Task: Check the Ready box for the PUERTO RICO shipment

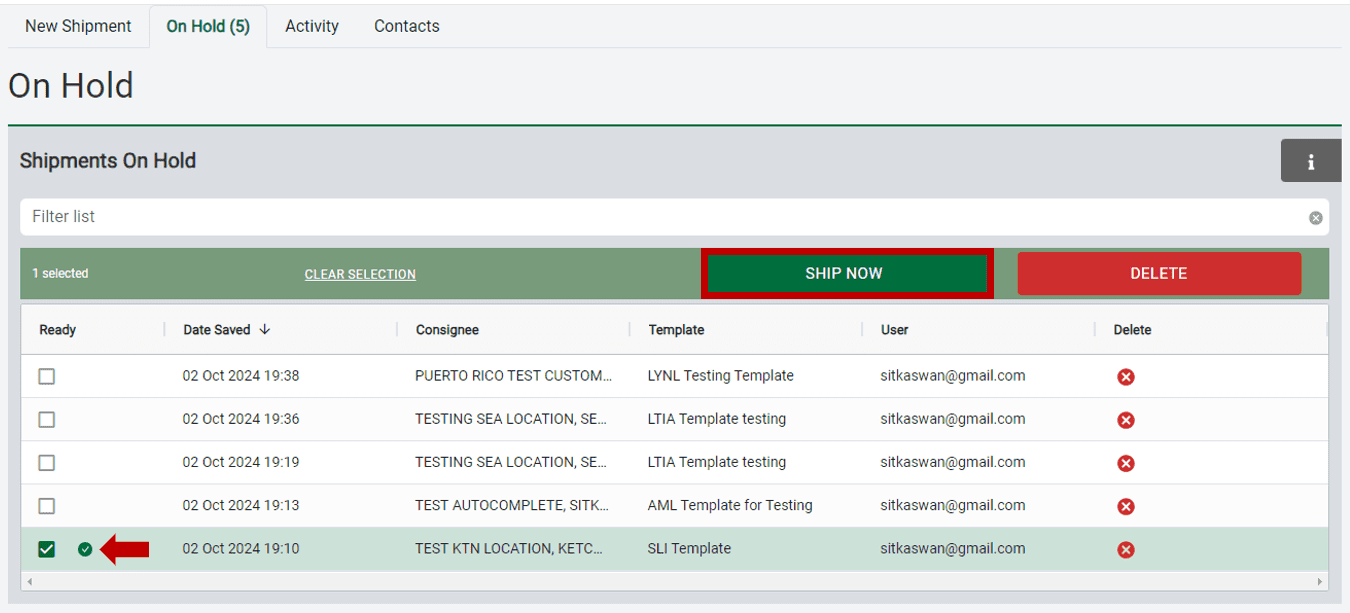Action: 46,375
